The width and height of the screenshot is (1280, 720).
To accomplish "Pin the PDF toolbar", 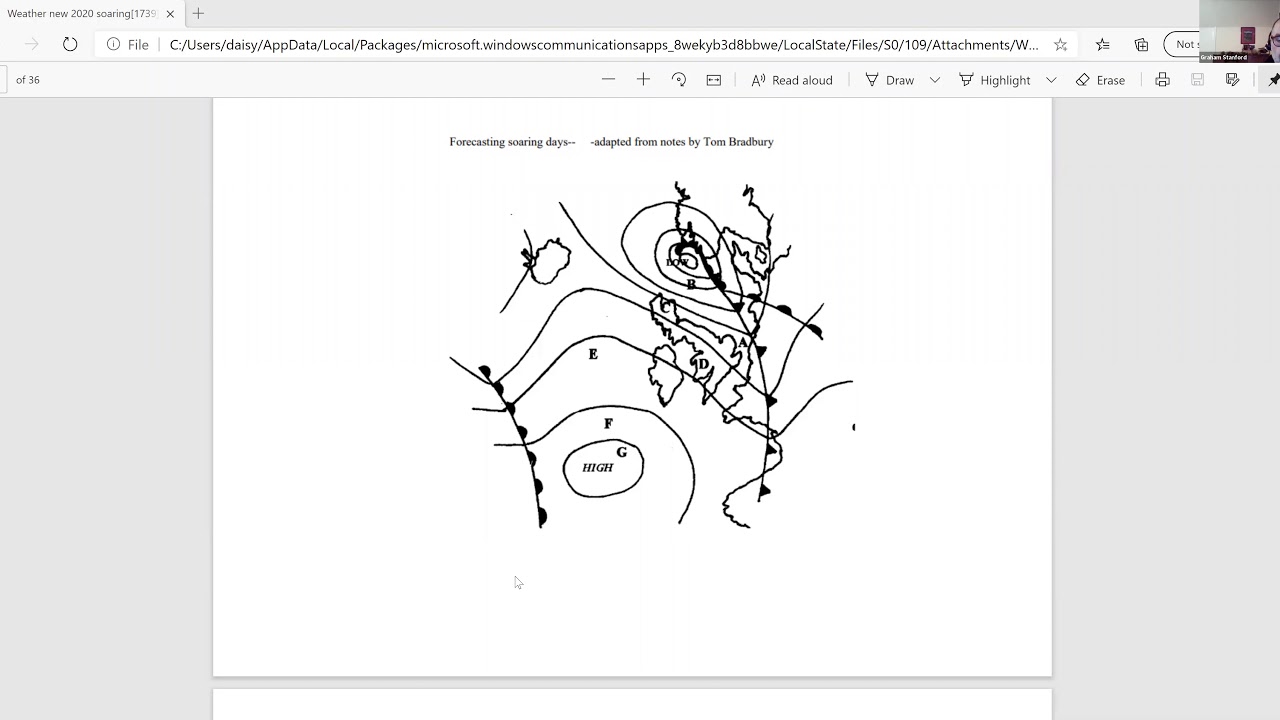I will click(x=1273, y=80).
